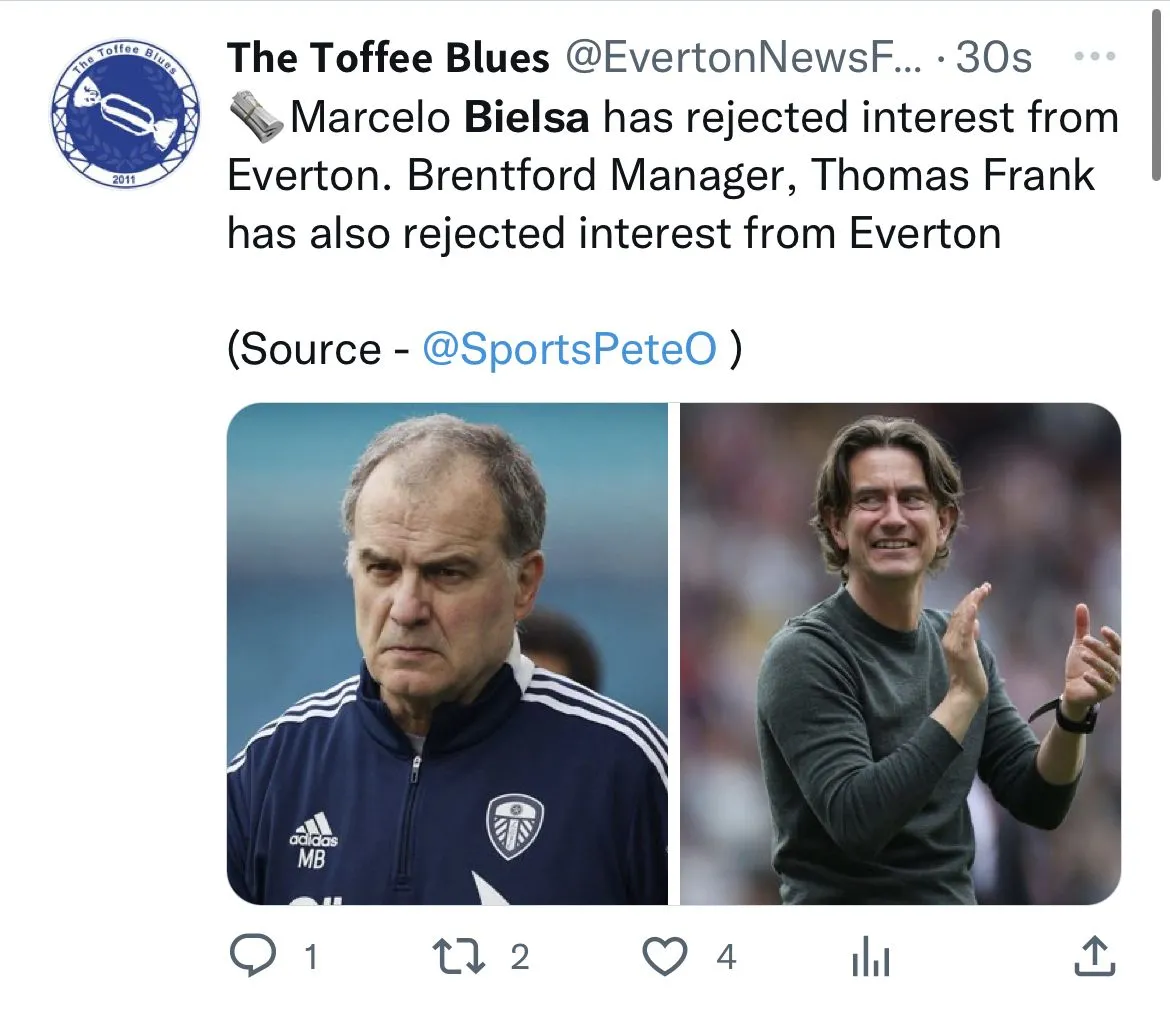The width and height of the screenshot is (1170, 1019).
Task: Click the newspaper emoji before Marcelo
Action: (255, 118)
